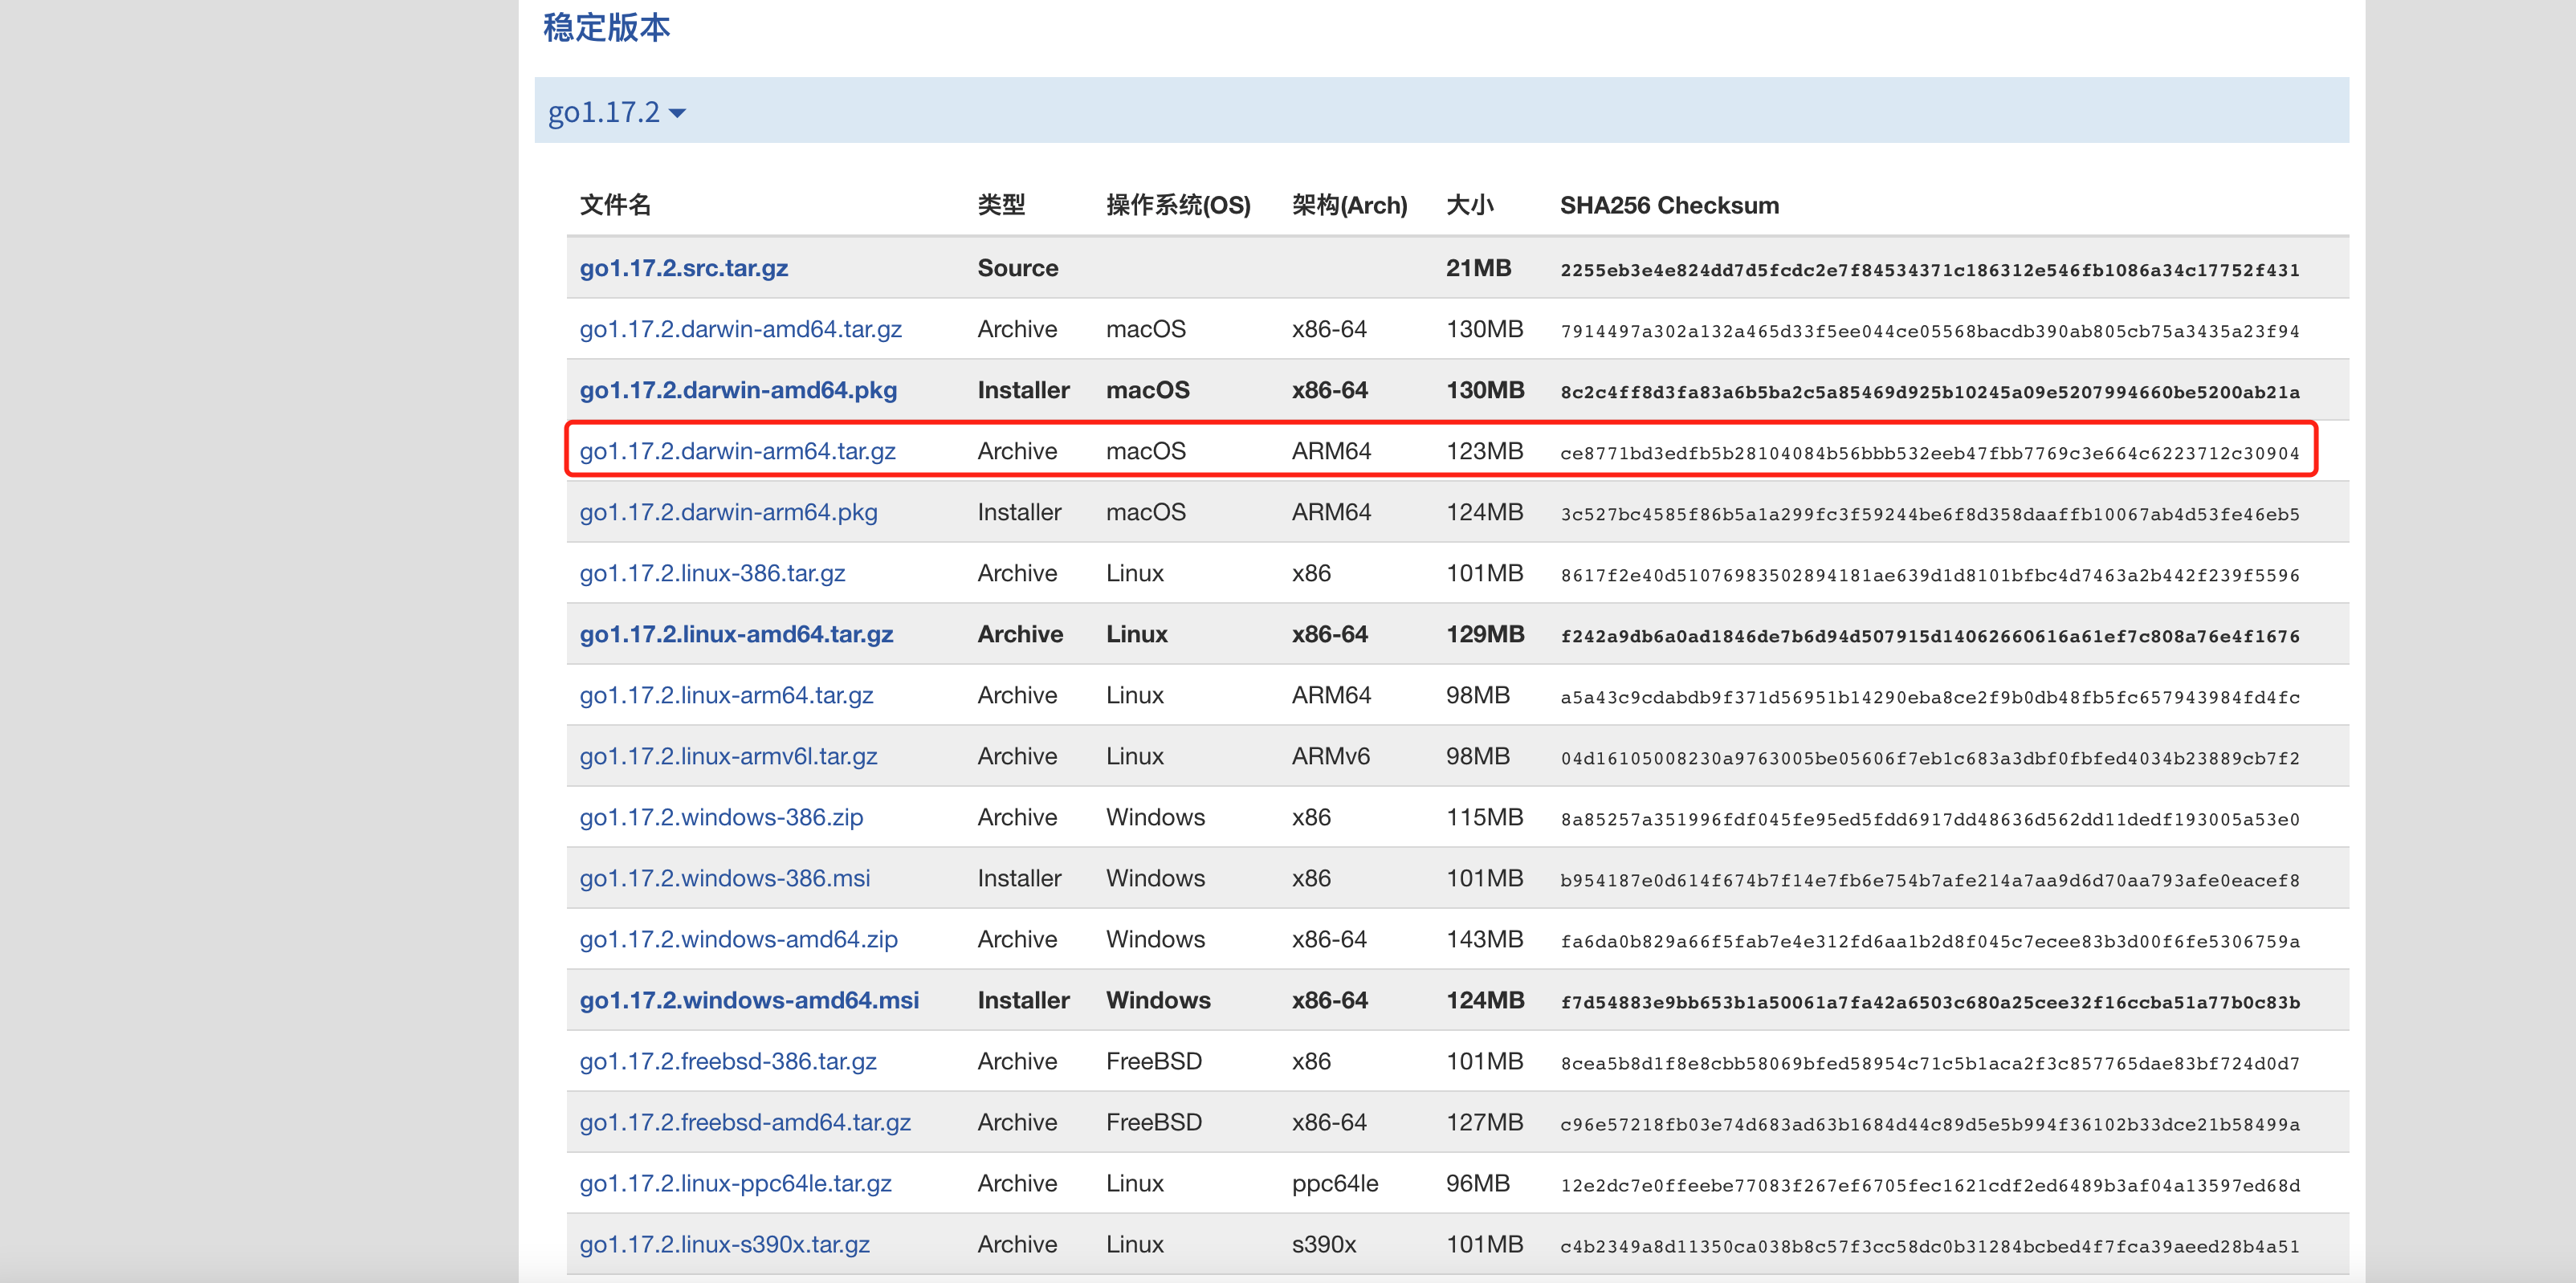This screenshot has height=1283, width=2576.
Task: Click the 115MB size cell
Action: [1484, 817]
